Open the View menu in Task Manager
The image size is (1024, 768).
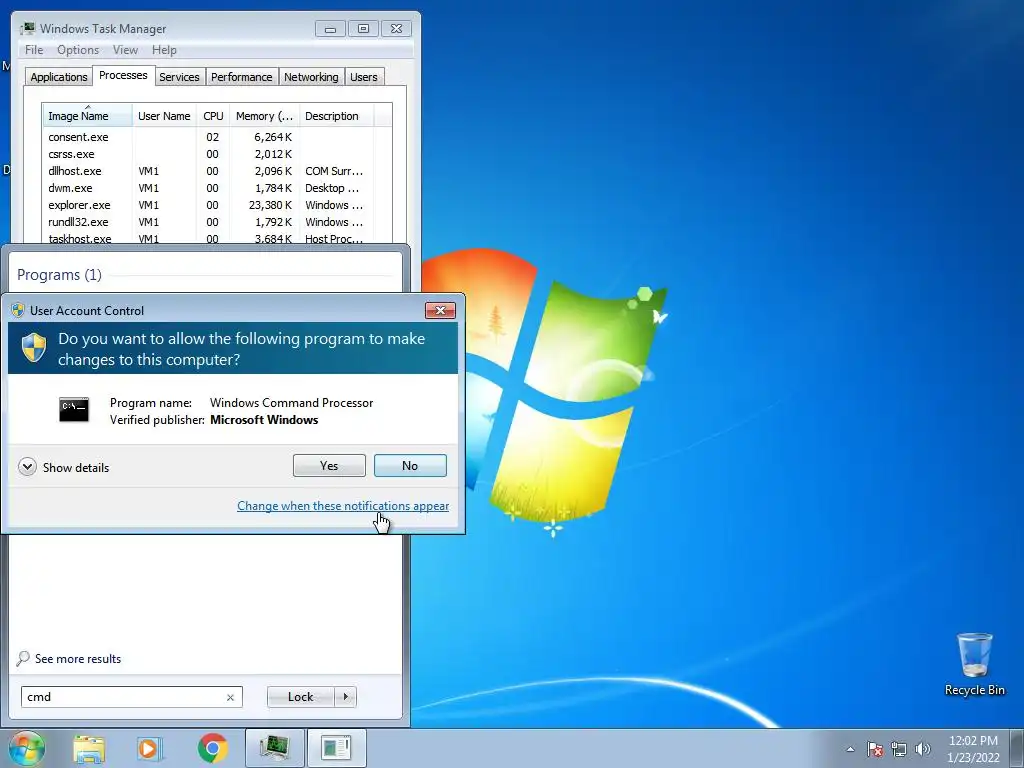125,50
